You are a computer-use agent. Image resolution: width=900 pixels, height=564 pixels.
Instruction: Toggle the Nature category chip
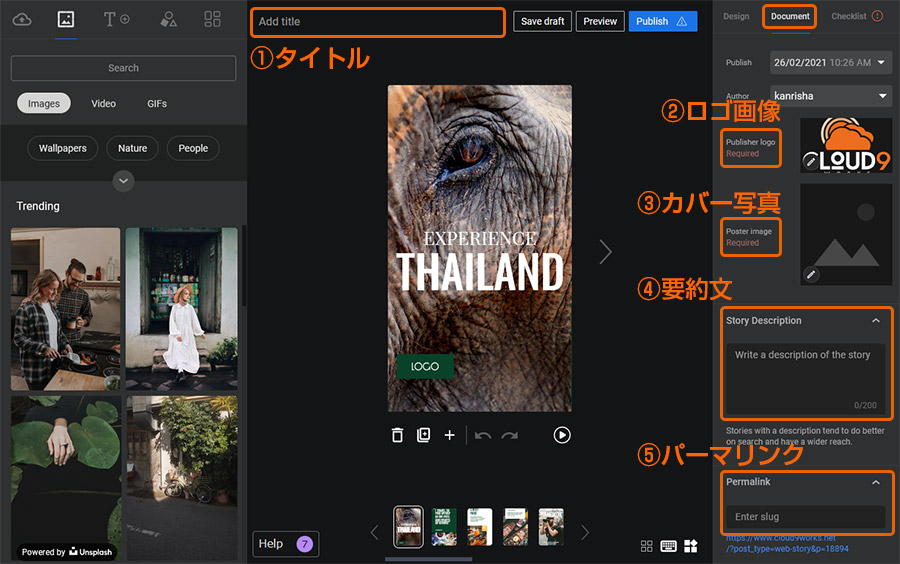pyautogui.click(x=132, y=148)
